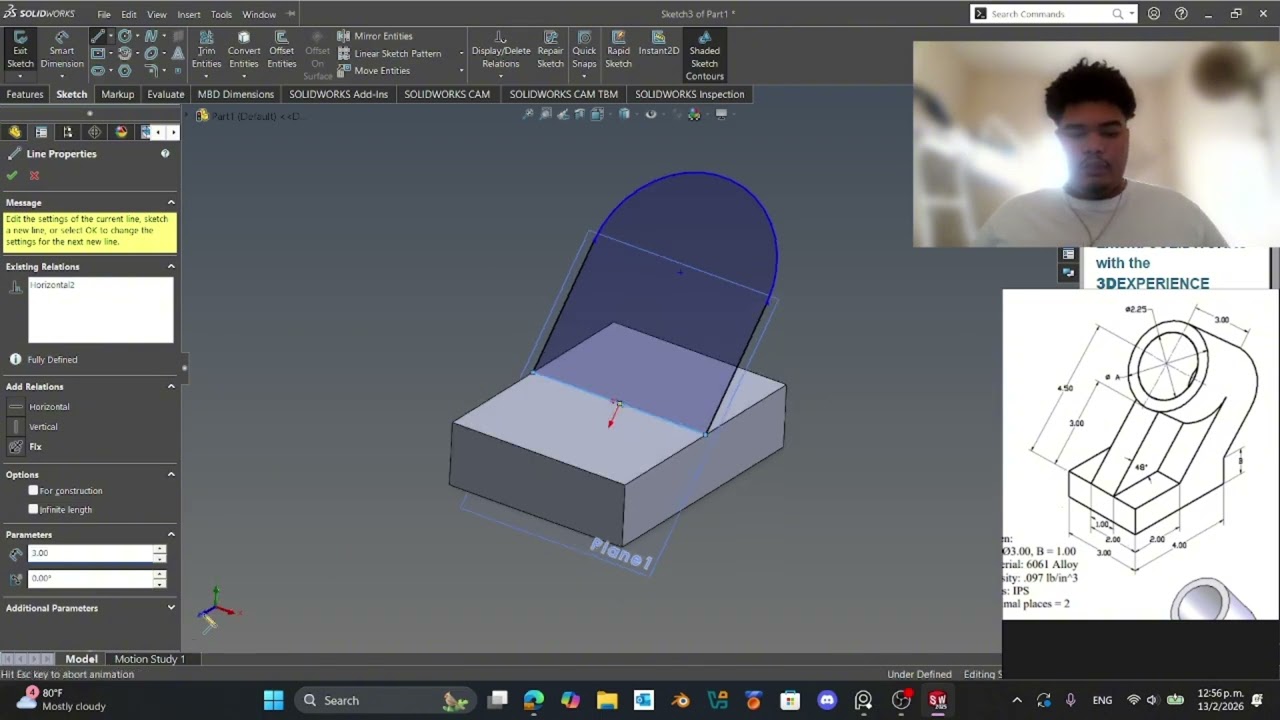Click the Convert Entities tool
The image size is (1280, 720).
pos(244,50)
